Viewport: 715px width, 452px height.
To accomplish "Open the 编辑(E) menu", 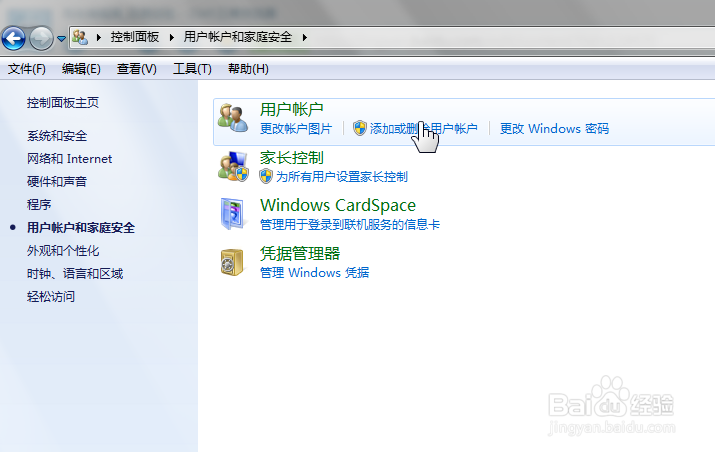I will click(81, 69).
